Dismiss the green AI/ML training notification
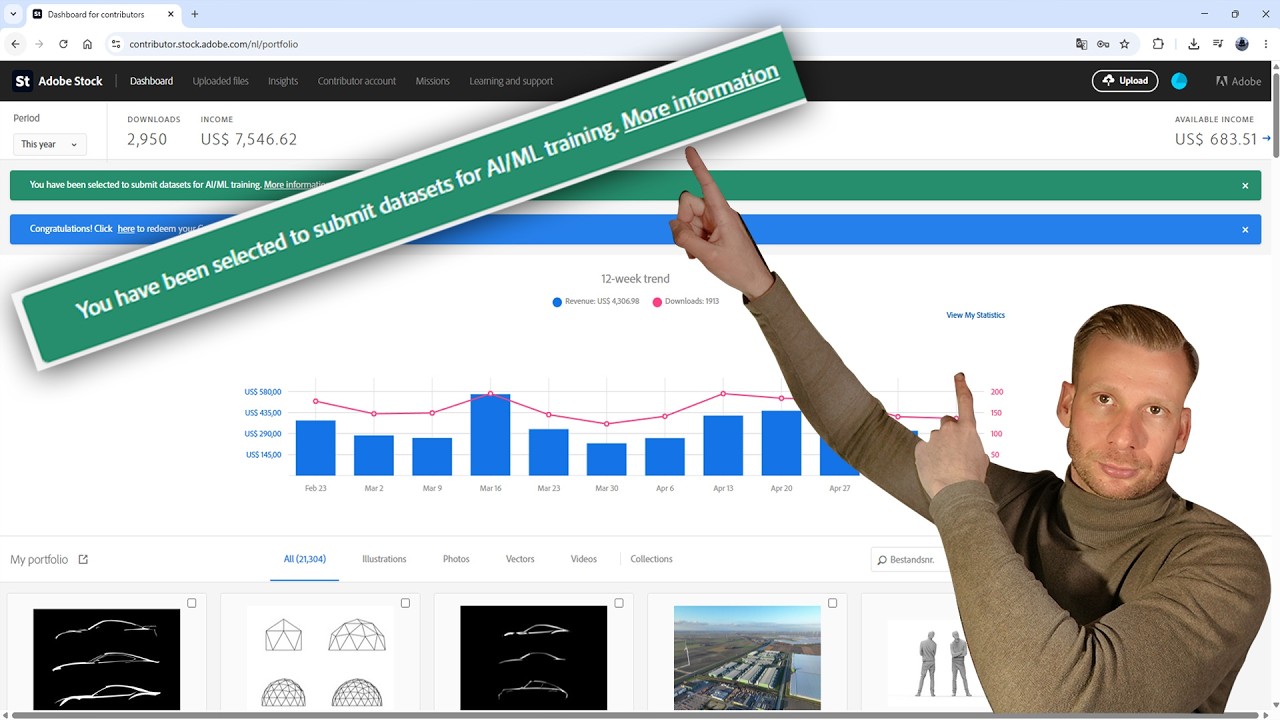Screen dimensions: 1280x720 point(1245,185)
